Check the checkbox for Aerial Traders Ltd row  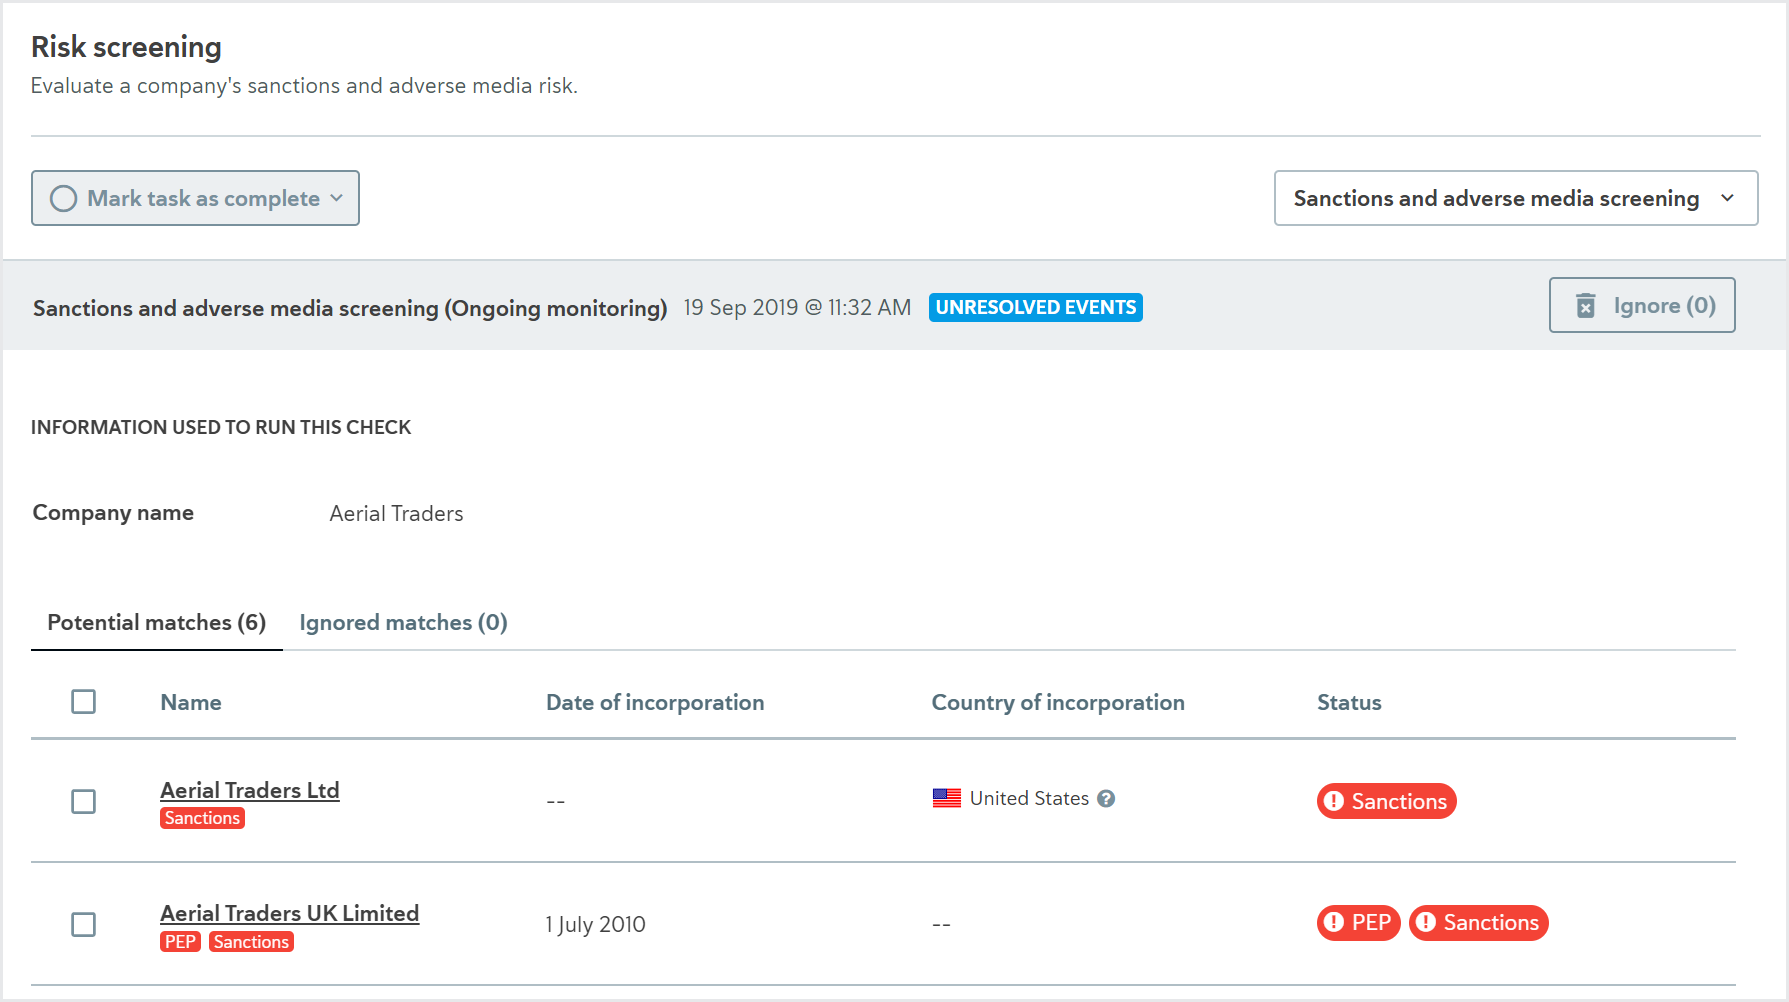(x=84, y=802)
